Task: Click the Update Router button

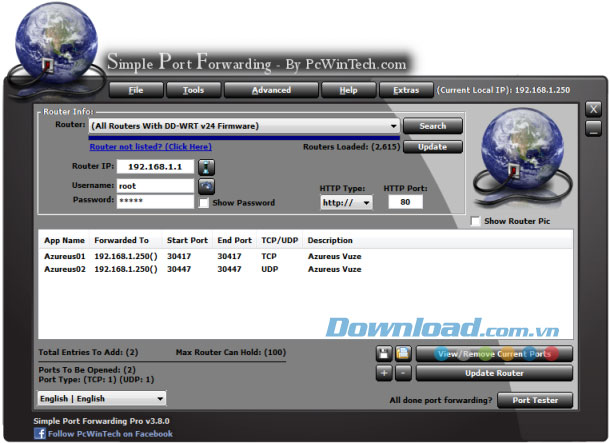Action: click(494, 373)
